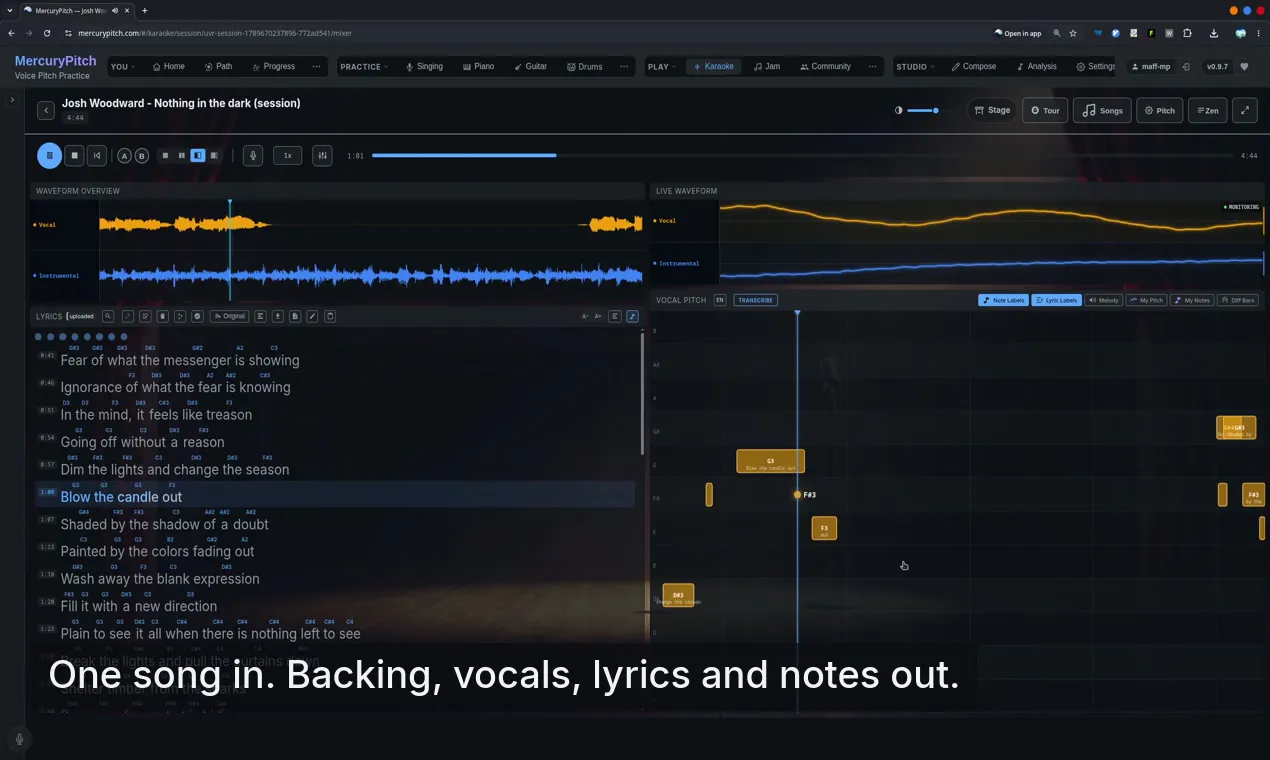Pause playback with the blue round button
The height and width of the screenshot is (760, 1270).
(x=49, y=155)
